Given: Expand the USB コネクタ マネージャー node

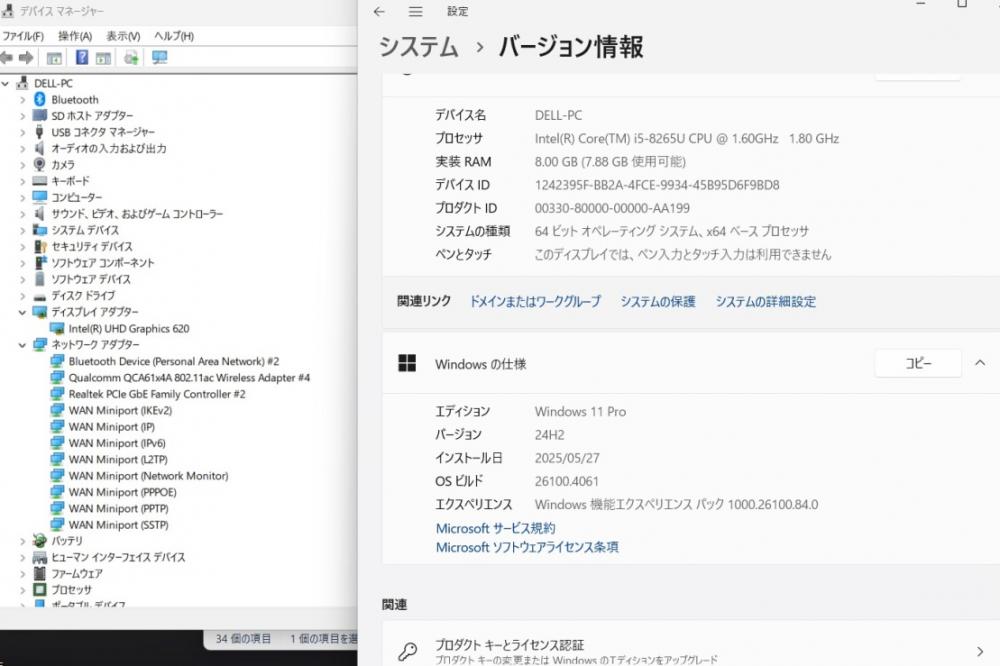Looking at the screenshot, I should click(x=22, y=133).
